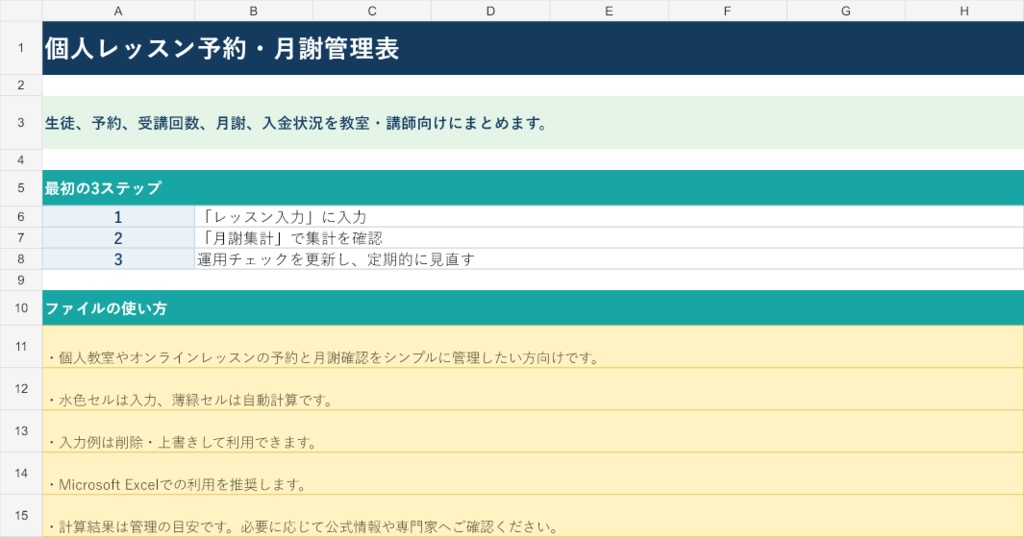The height and width of the screenshot is (537, 1024).
Task: Select row 10 header
Action: (x=21, y=308)
